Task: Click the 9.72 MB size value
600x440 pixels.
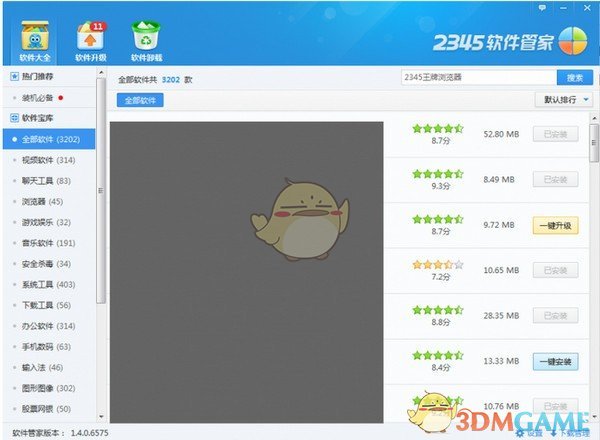Action: click(499, 225)
